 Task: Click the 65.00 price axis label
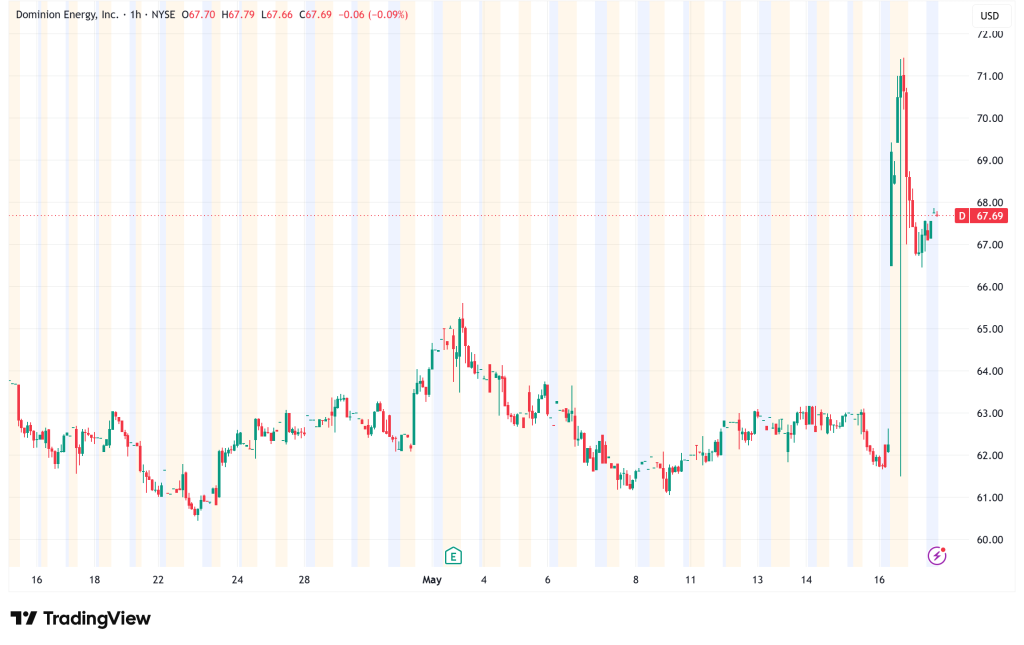989,329
